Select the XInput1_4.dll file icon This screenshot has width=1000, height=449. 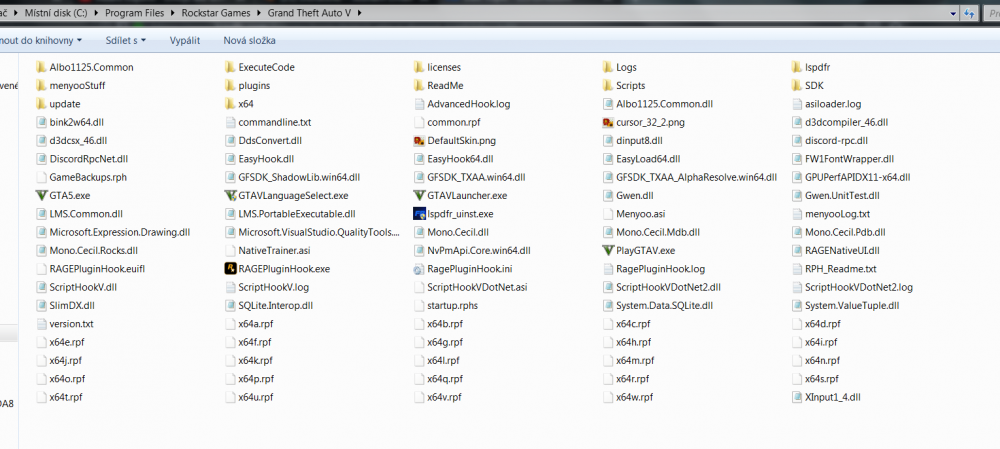point(797,397)
